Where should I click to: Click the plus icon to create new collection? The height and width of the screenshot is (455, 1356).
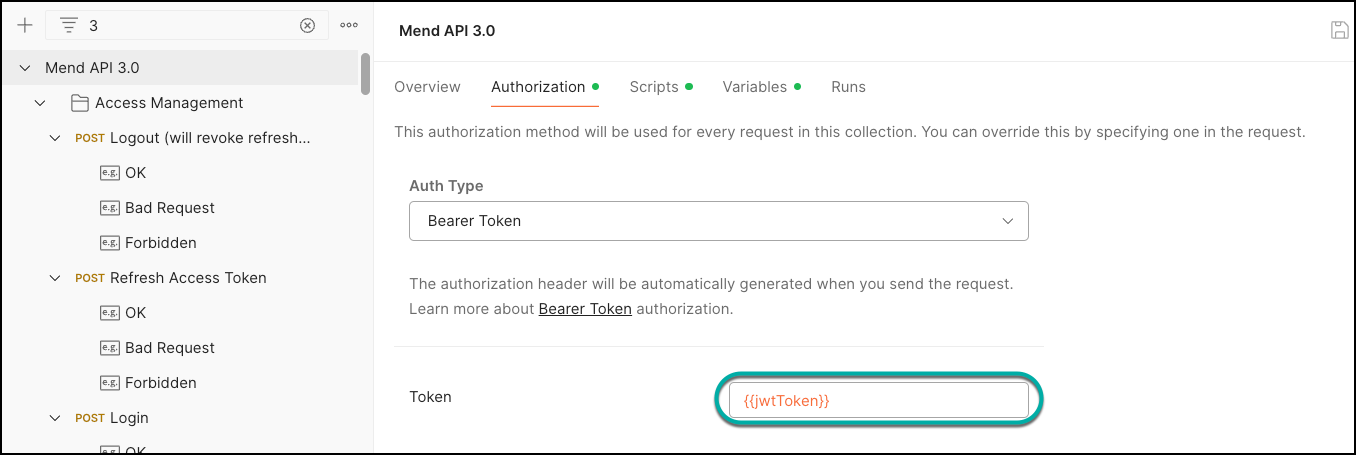coord(25,25)
